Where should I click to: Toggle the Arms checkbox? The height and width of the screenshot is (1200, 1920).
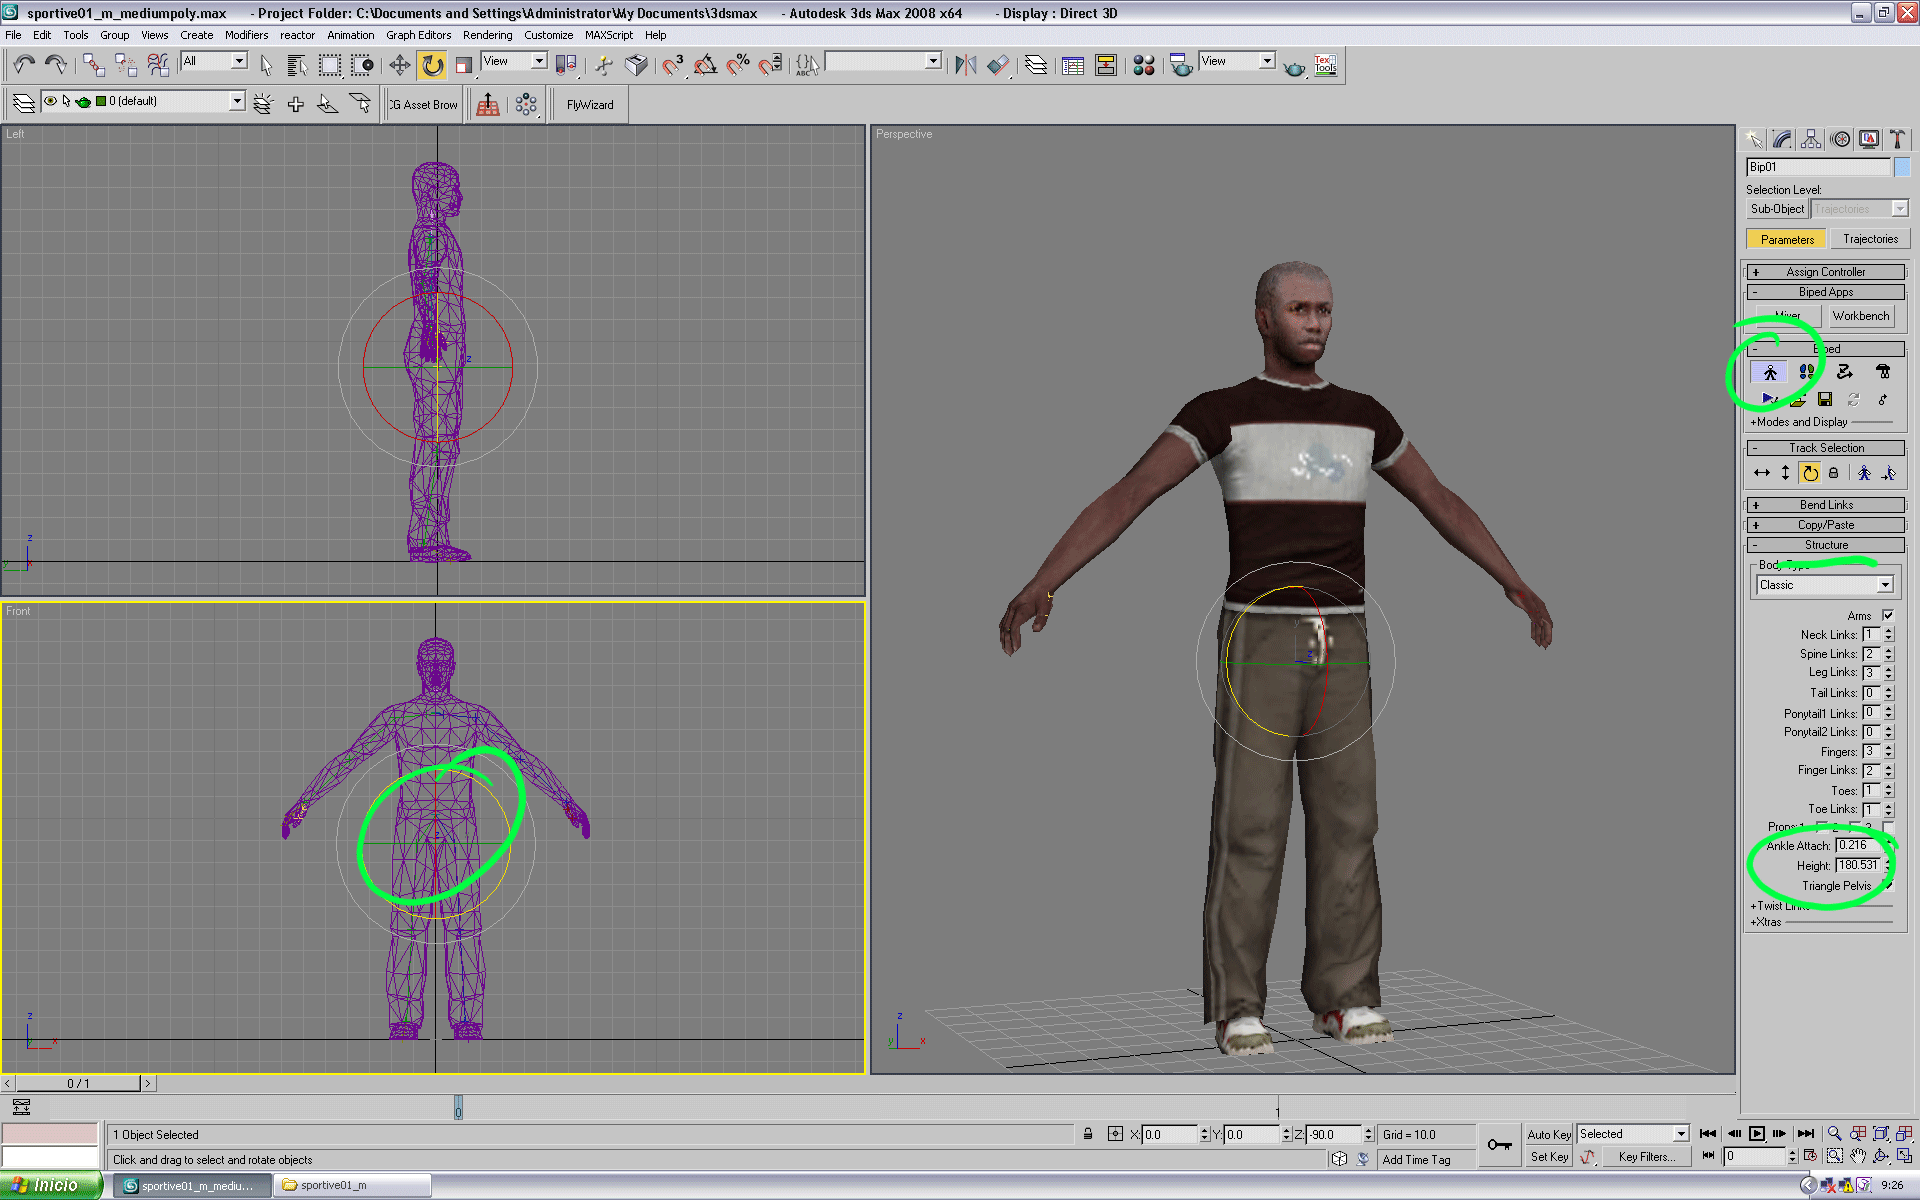click(1888, 616)
